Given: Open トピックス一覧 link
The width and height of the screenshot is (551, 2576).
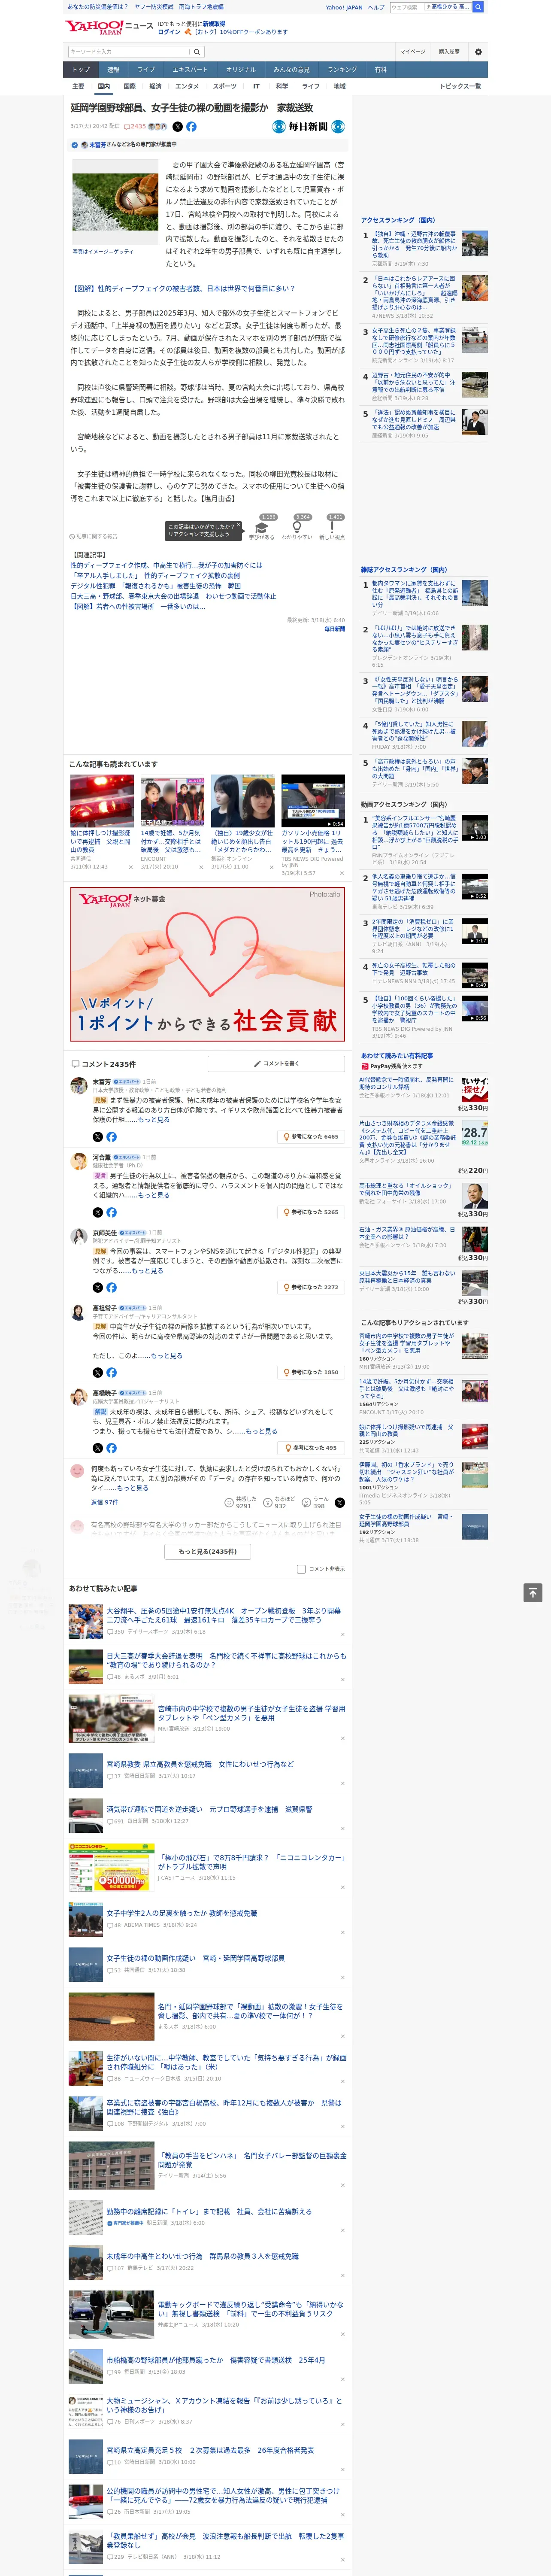Looking at the screenshot, I should coord(460,86).
